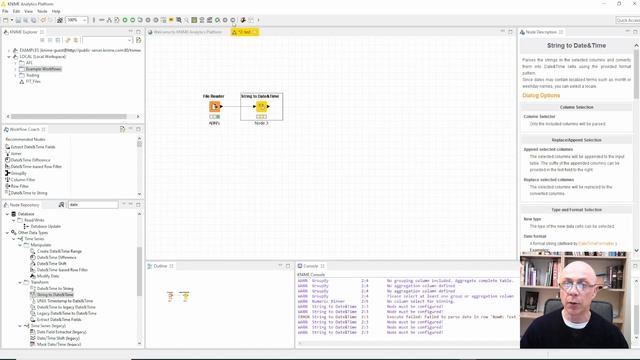This screenshot has width=640, height=360.
Task: Click the Quick Access field
Action: coord(627,20)
